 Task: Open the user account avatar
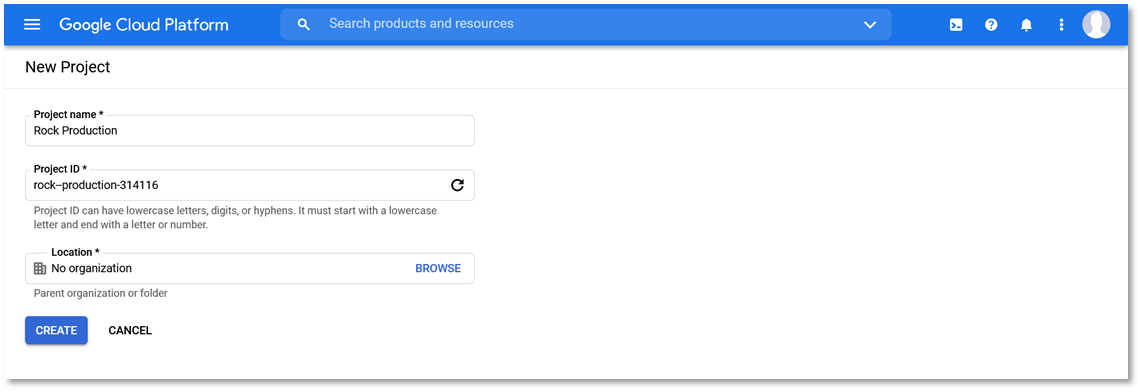(x=1096, y=25)
